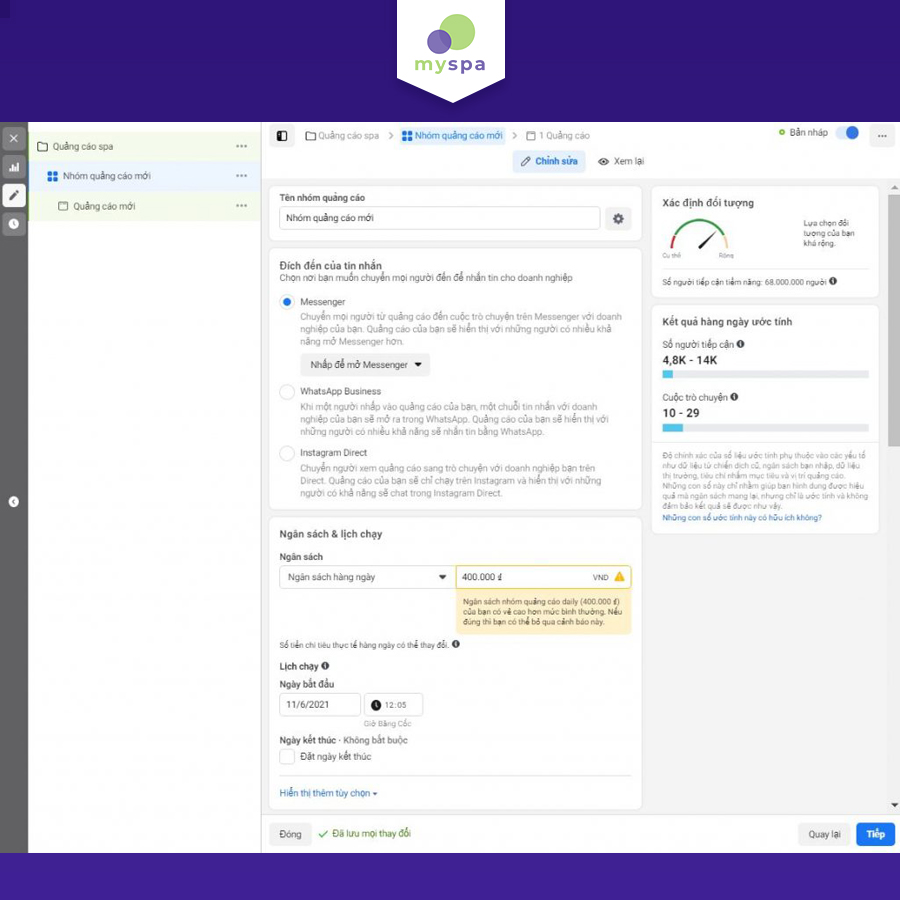900x900 pixels.
Task: Click the Số người tiếp cận progress bar
Action: 765,374
